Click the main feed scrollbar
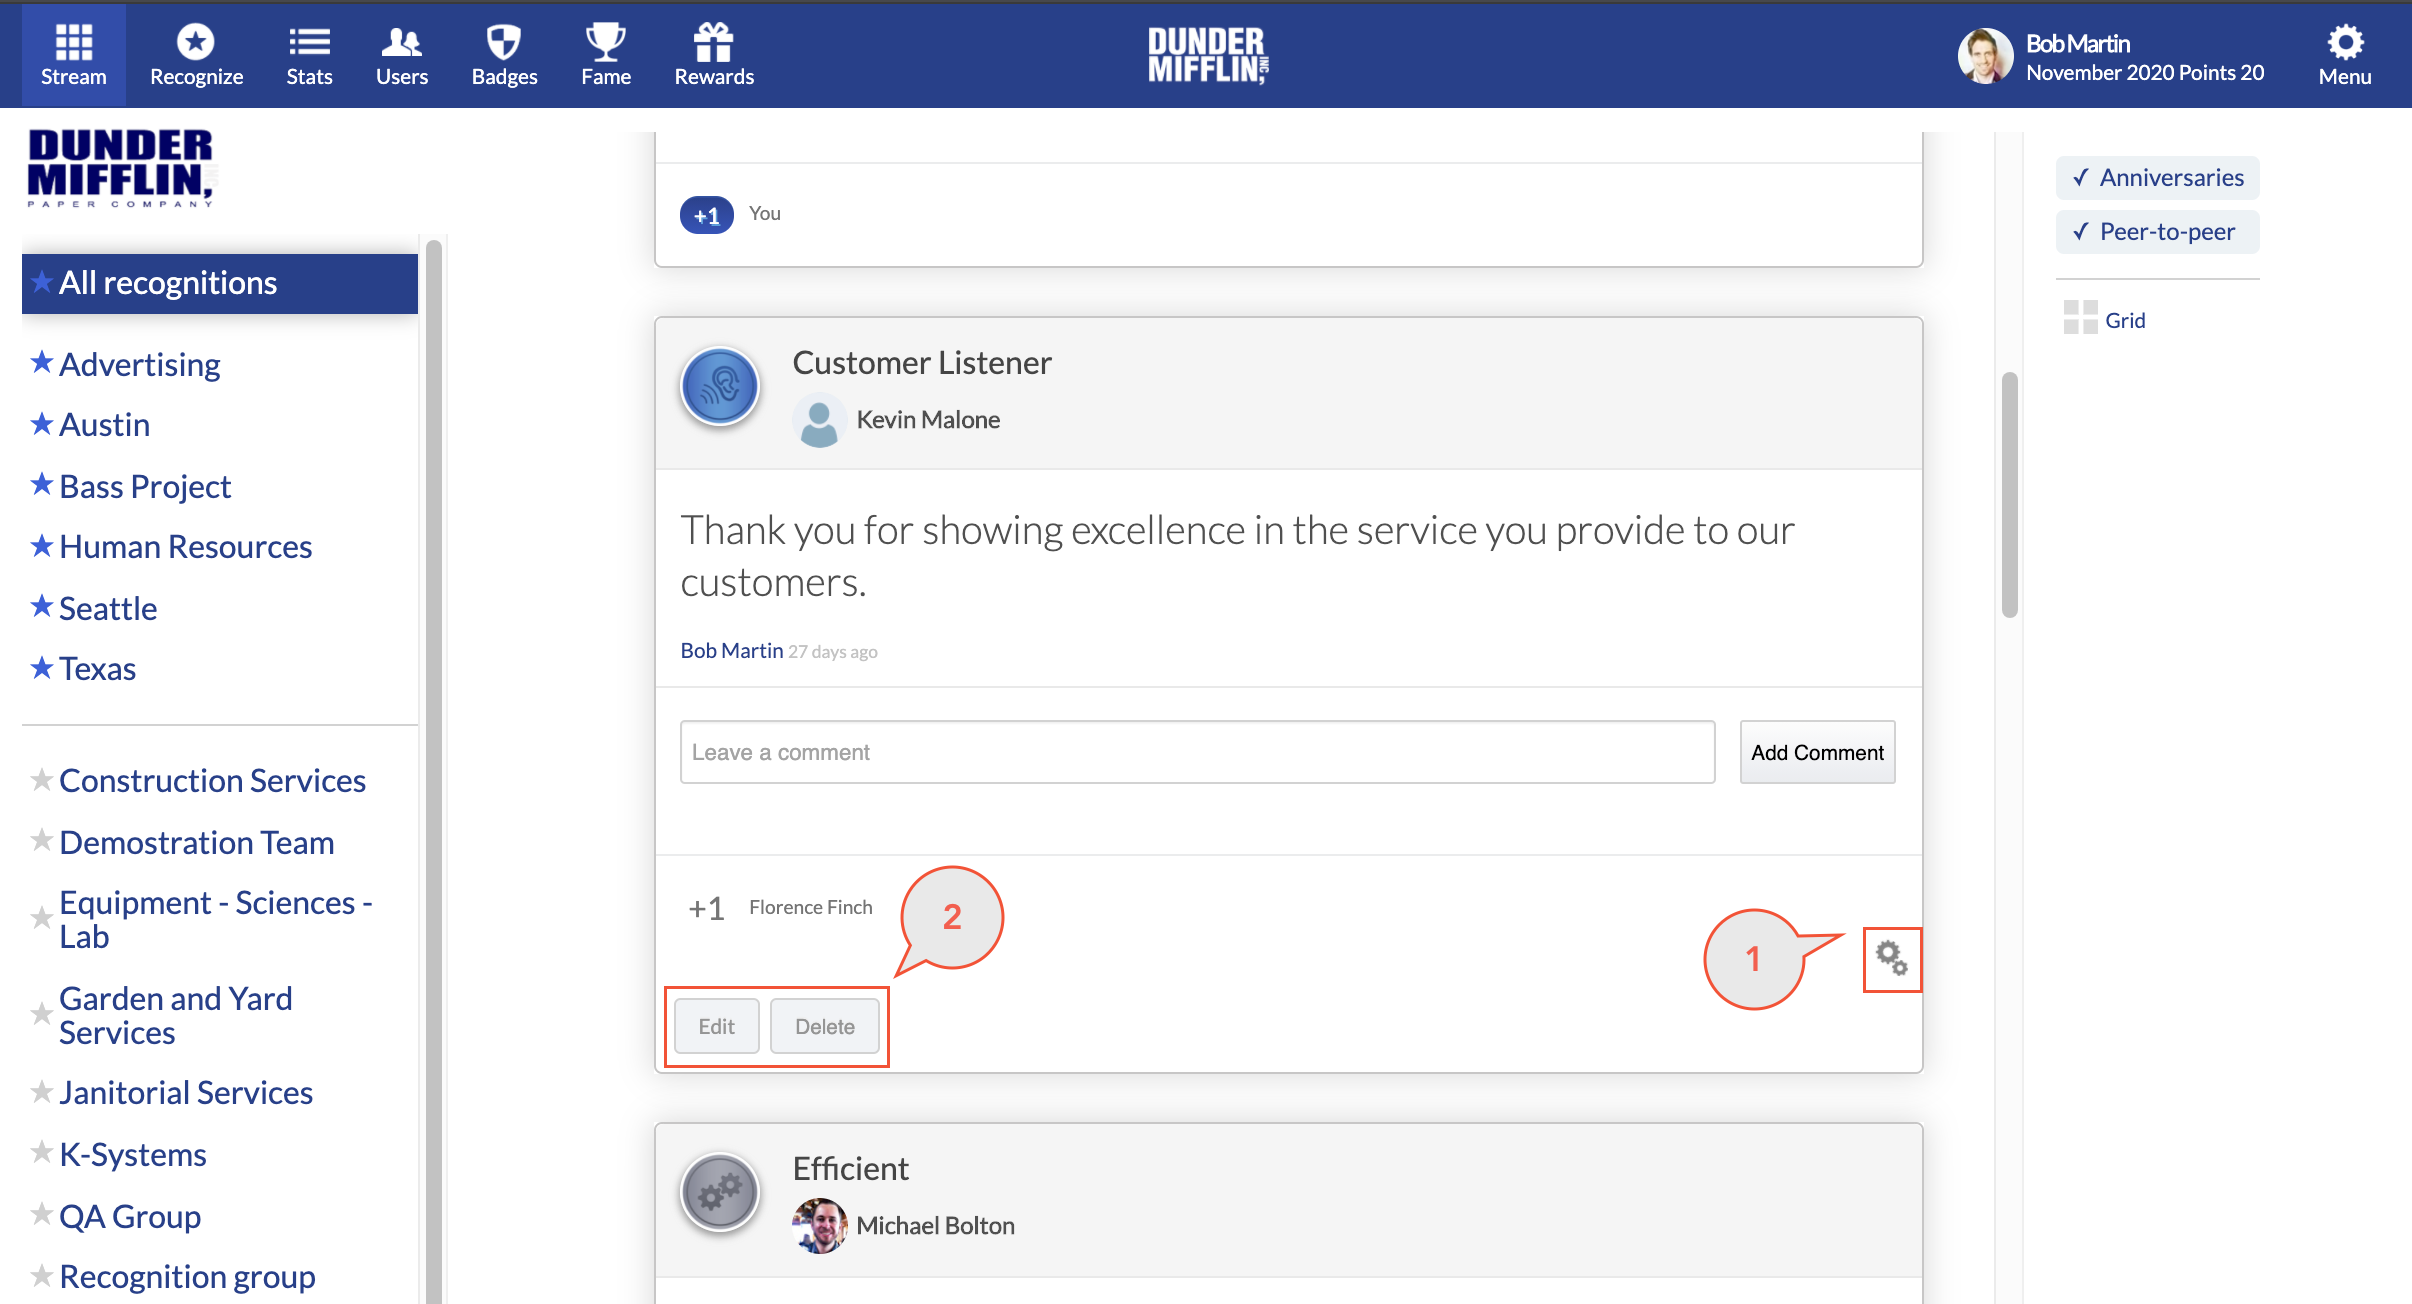 (x=2009, y=496)
